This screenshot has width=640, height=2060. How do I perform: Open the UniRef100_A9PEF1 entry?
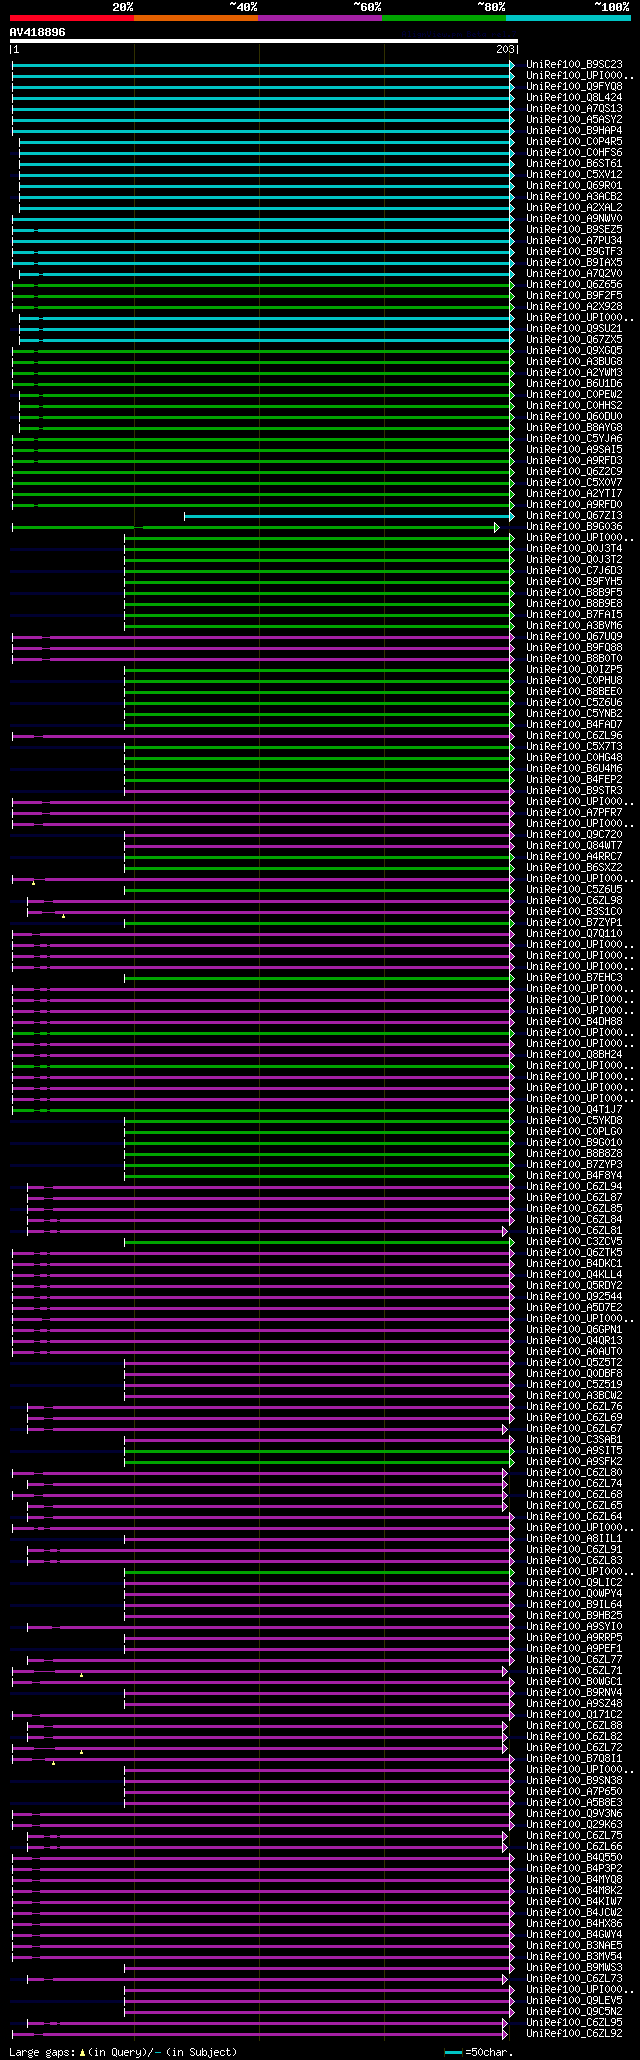(x=574, y=1649)
